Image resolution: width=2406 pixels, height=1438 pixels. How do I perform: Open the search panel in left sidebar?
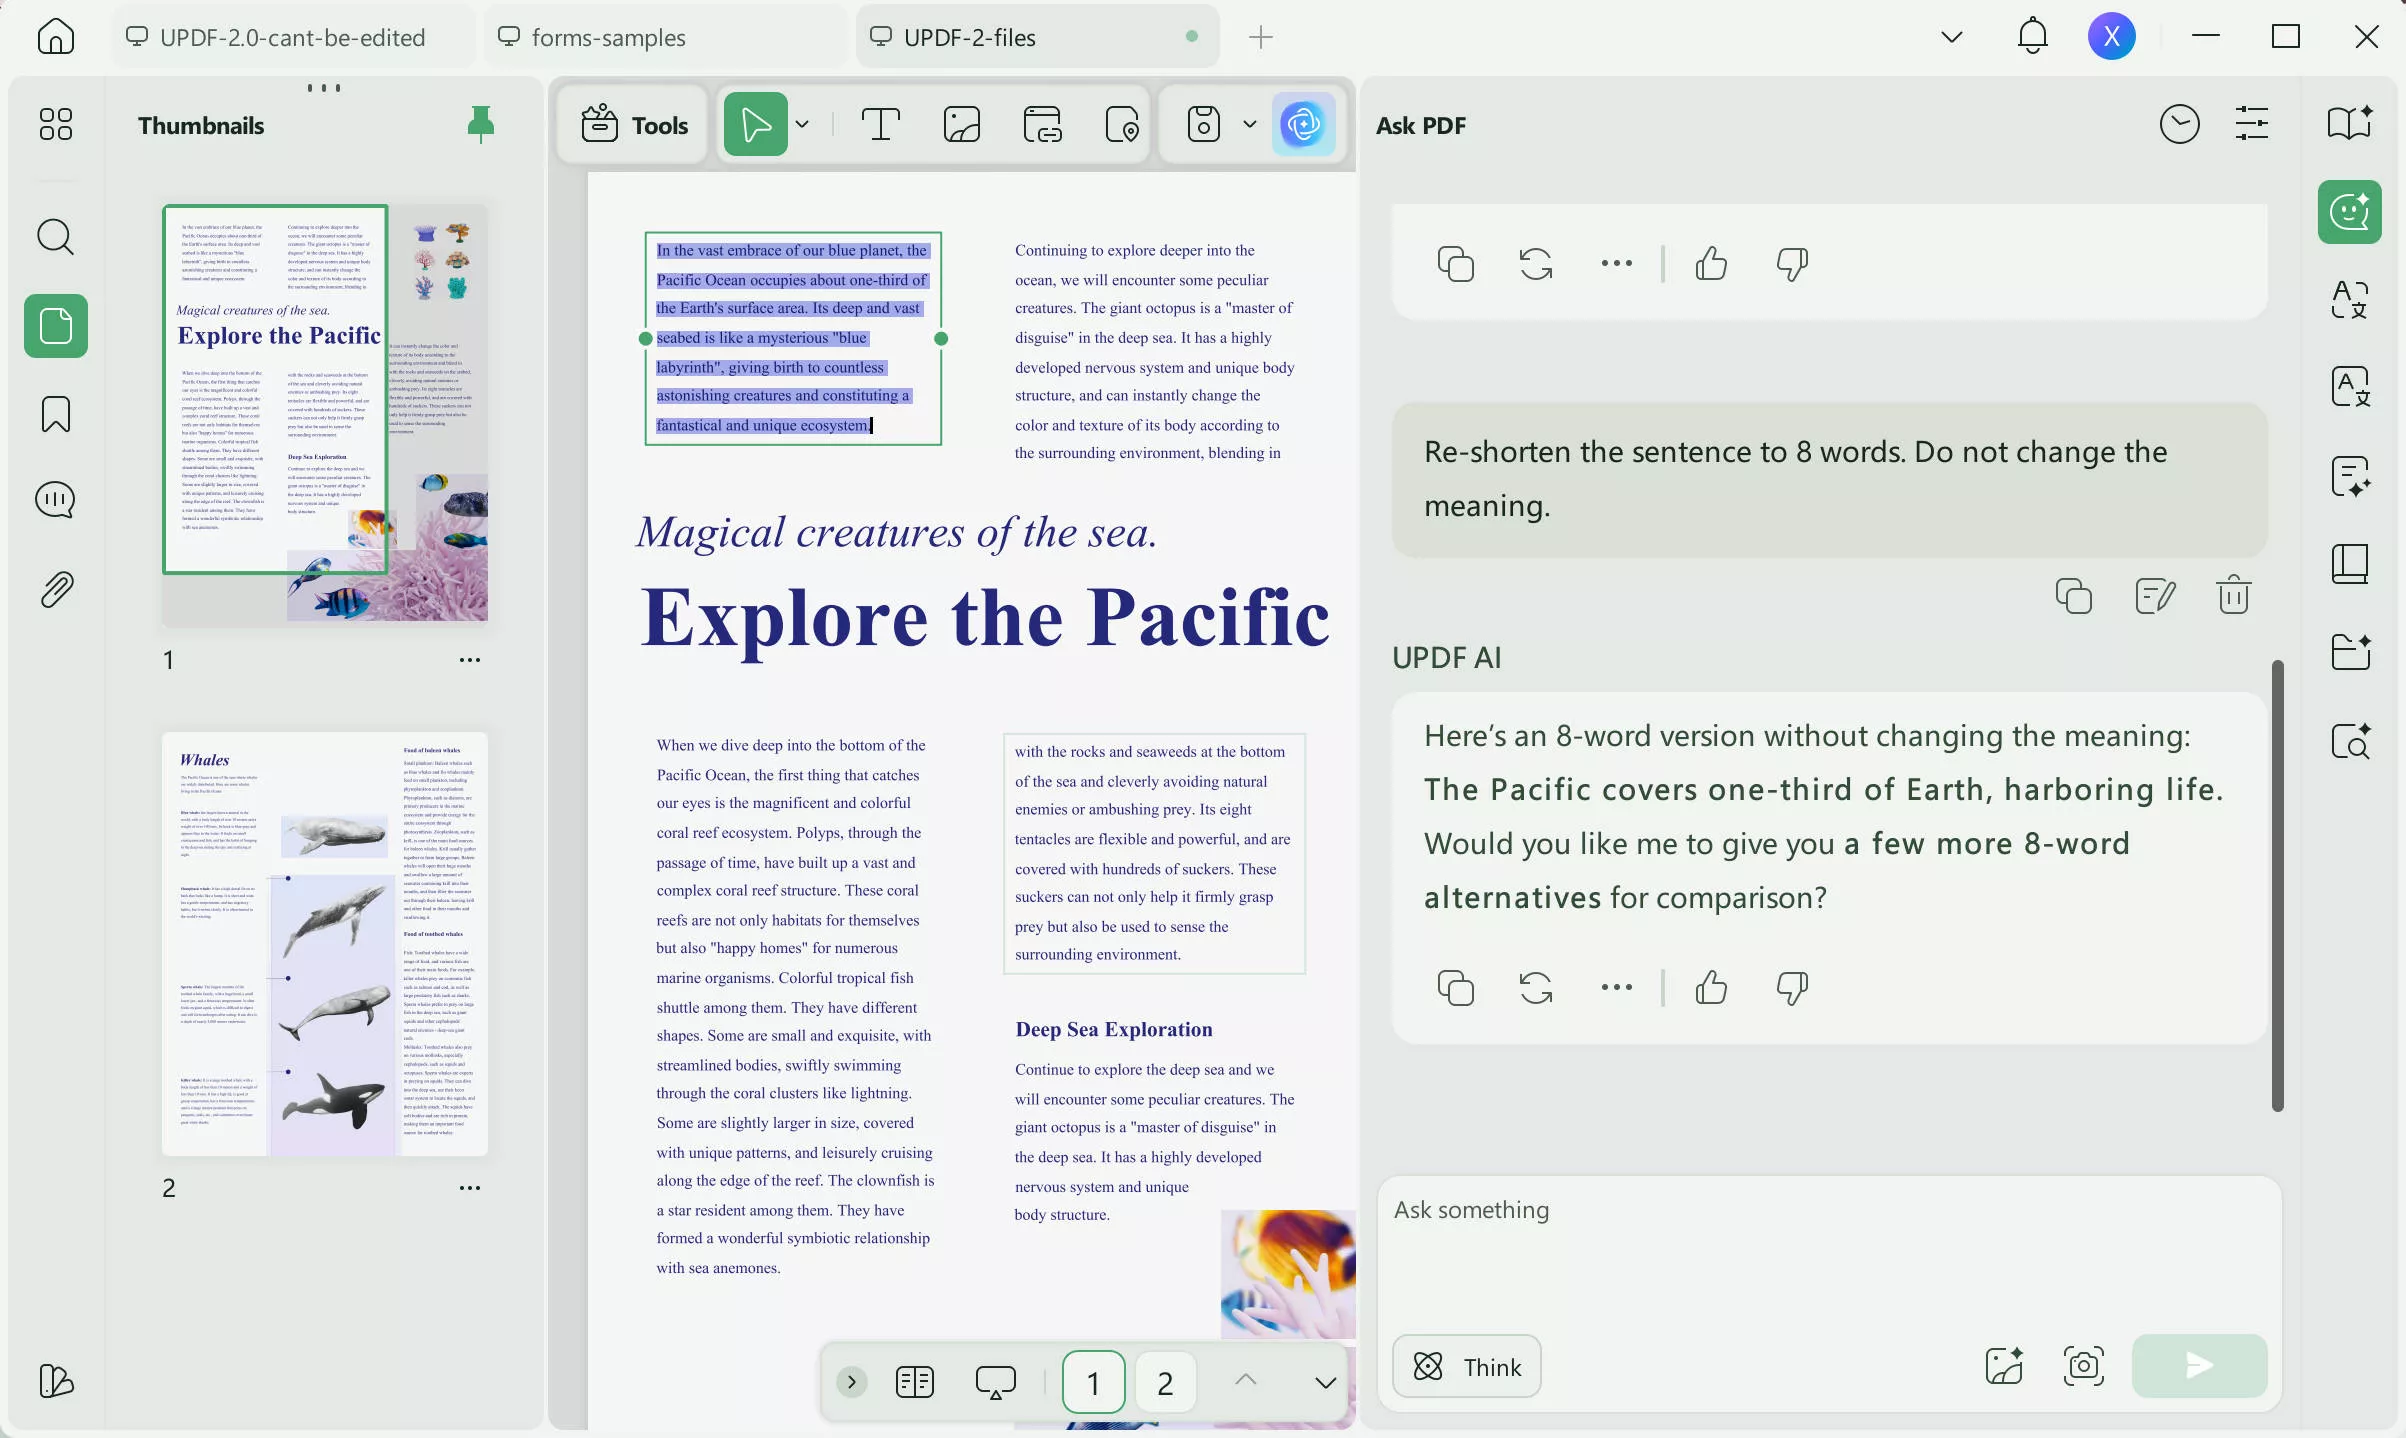(x=55, y=238)
